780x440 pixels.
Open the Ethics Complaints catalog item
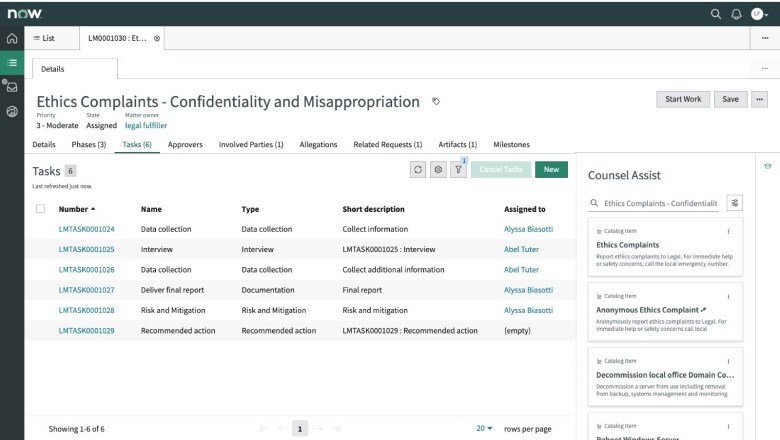[627, 245]
